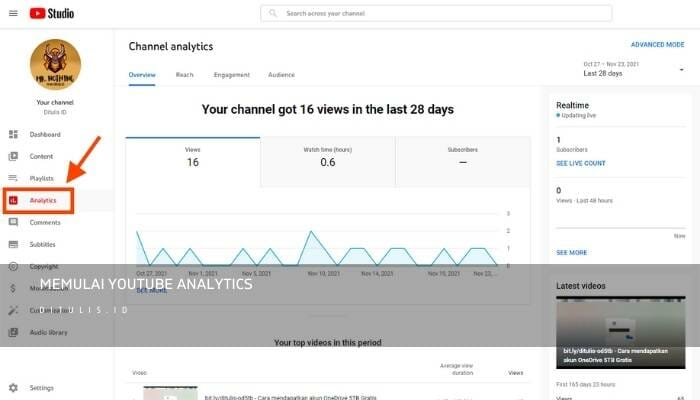Click the Latest videos heading
Viewport: 700px width, 400px height.
point(580,286)
